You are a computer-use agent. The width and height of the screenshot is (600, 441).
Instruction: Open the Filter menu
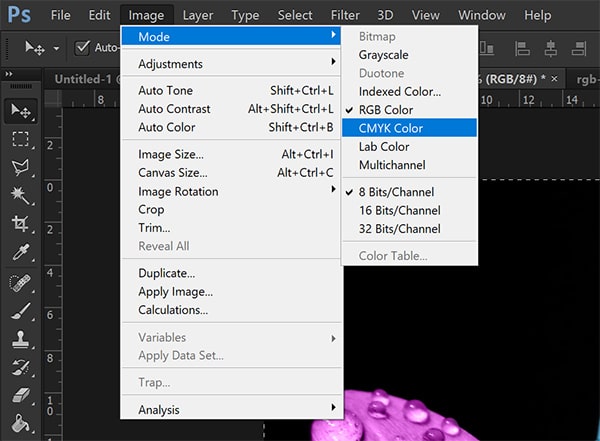(x=345, y=15)
